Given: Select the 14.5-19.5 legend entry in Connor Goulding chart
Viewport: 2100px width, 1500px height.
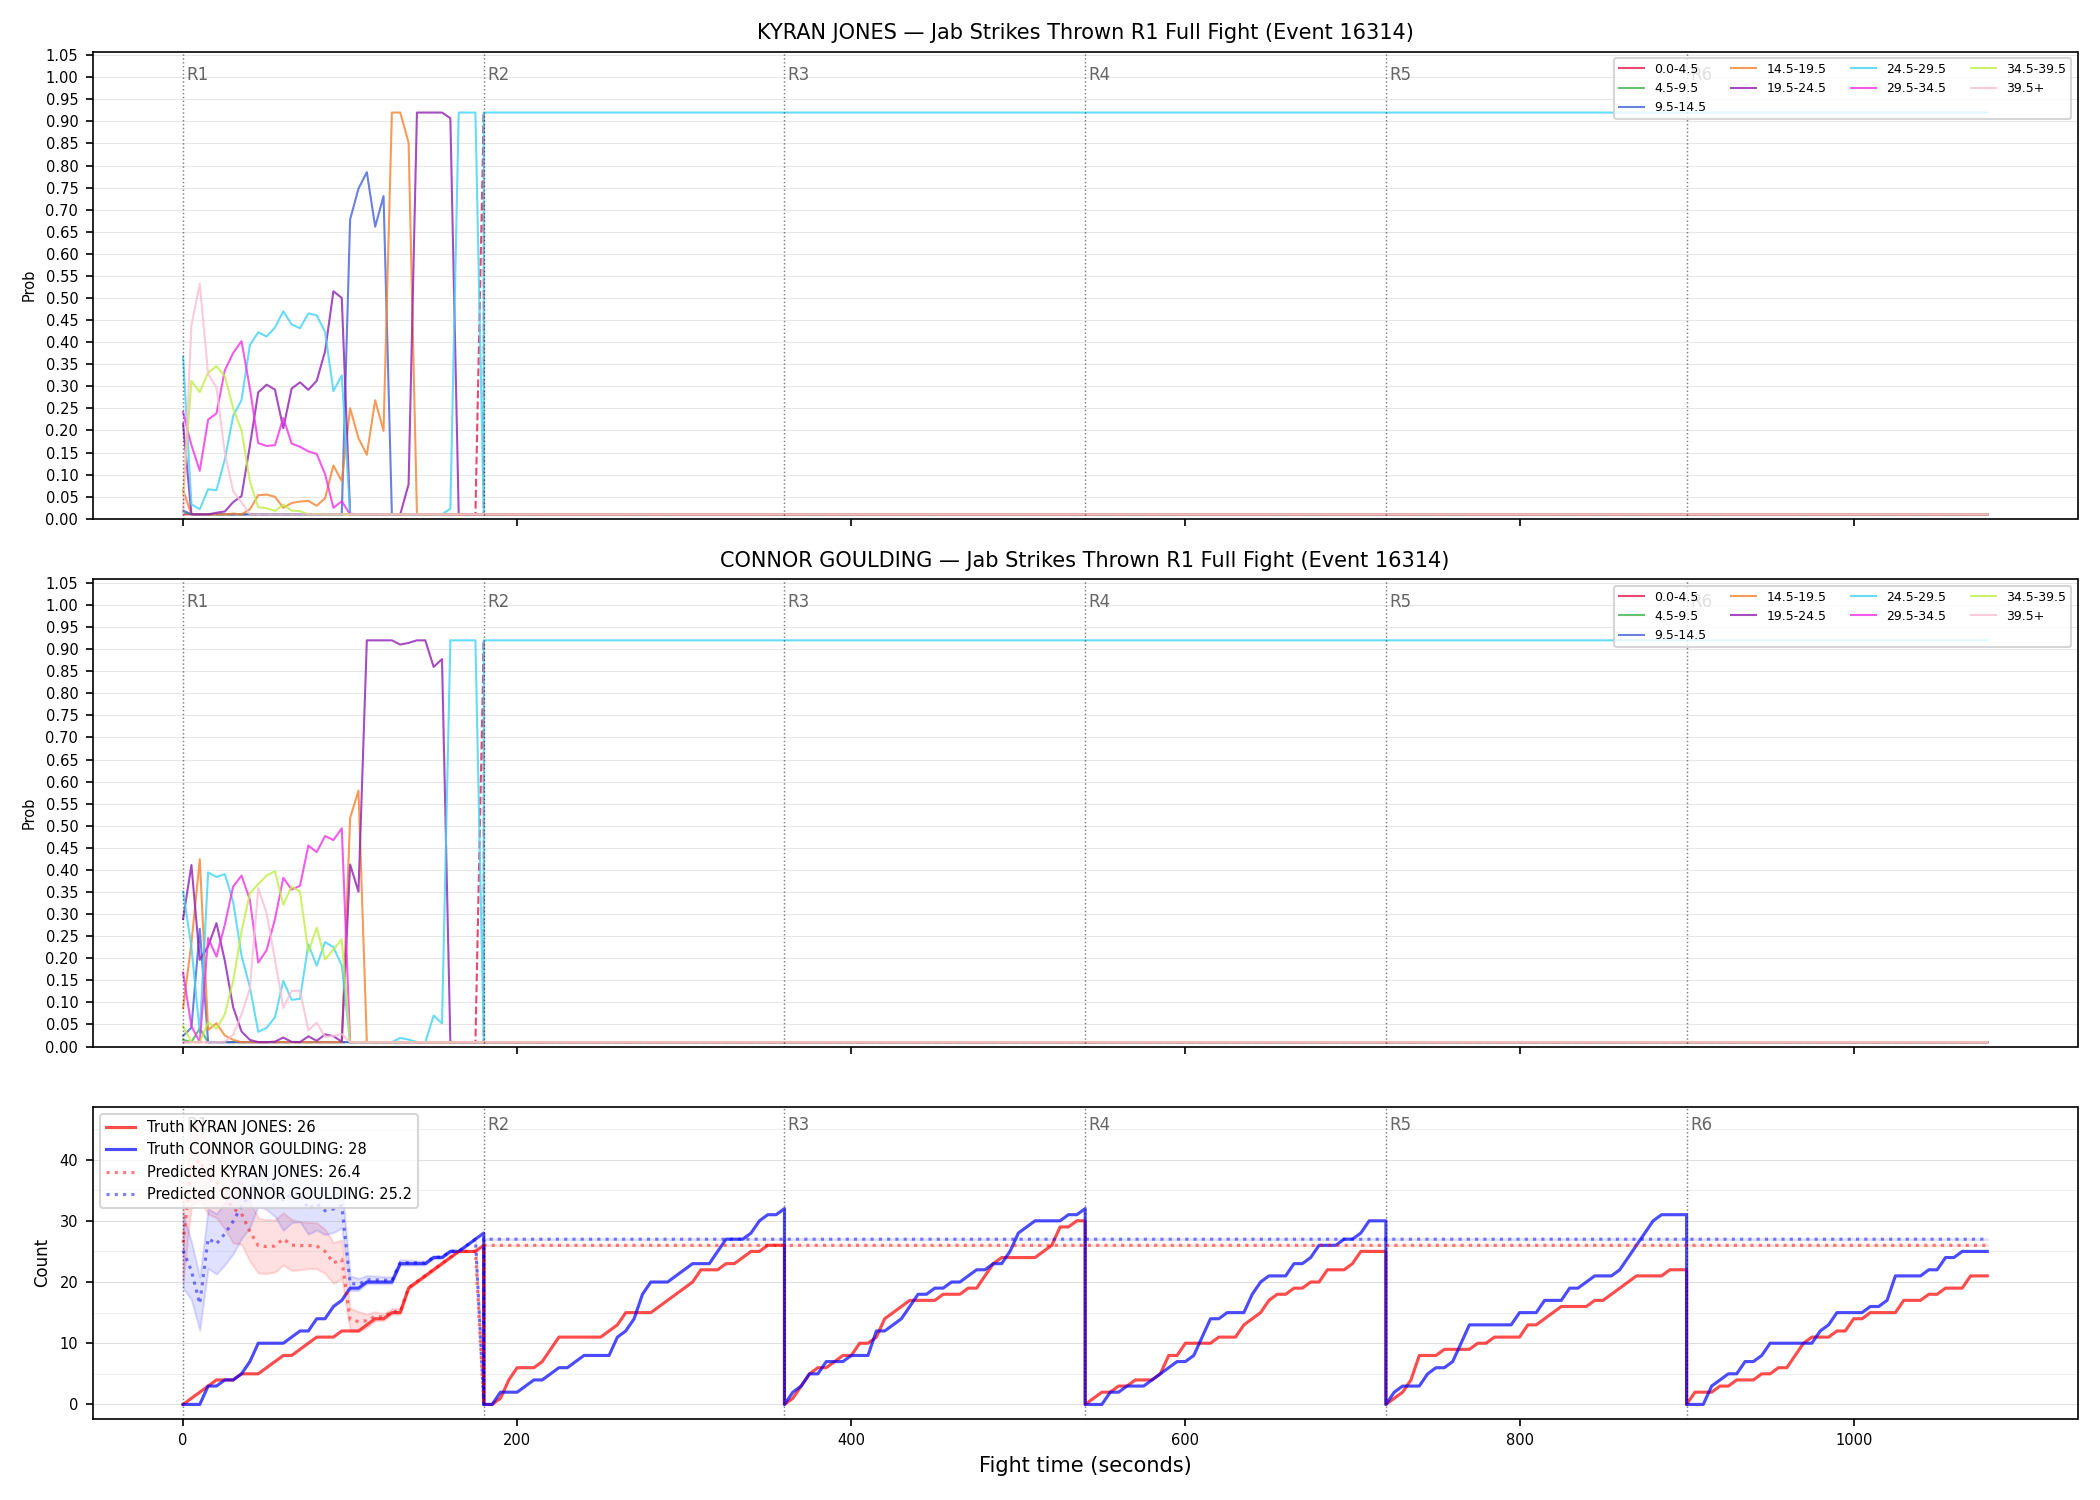Looking at the screenshot, I should click(1777, 597).
